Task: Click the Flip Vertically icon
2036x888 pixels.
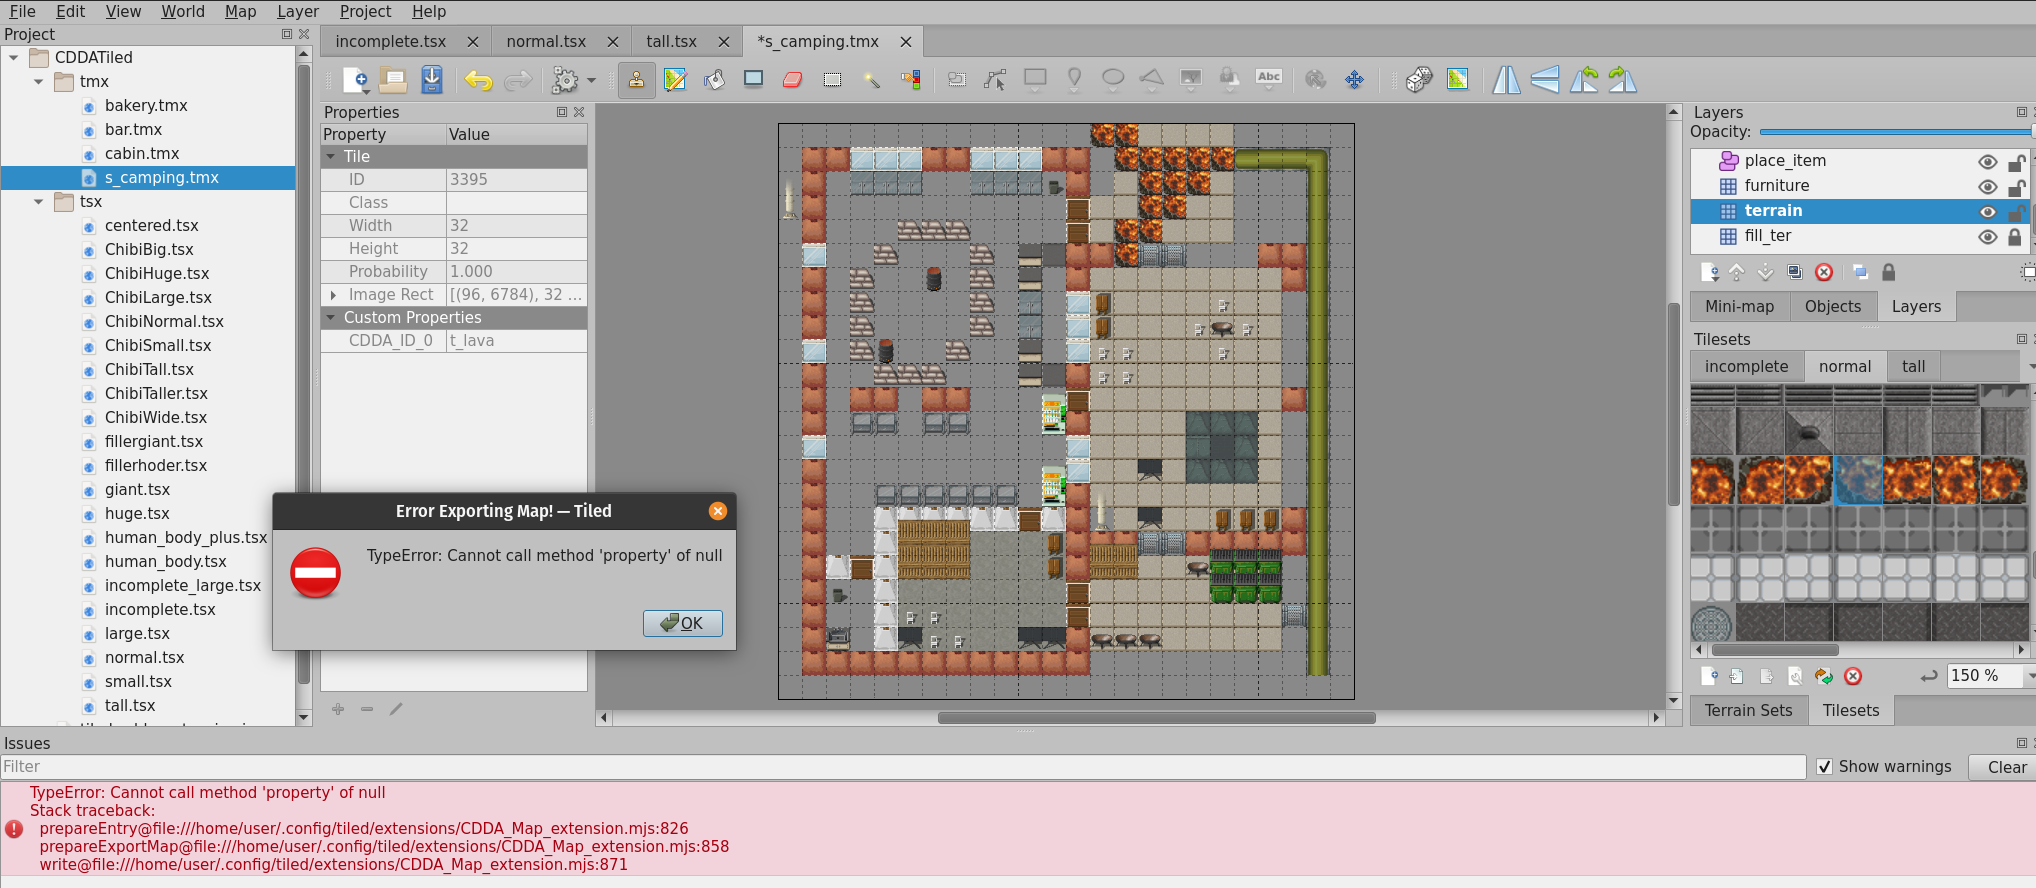Action: click(1544, 80)
